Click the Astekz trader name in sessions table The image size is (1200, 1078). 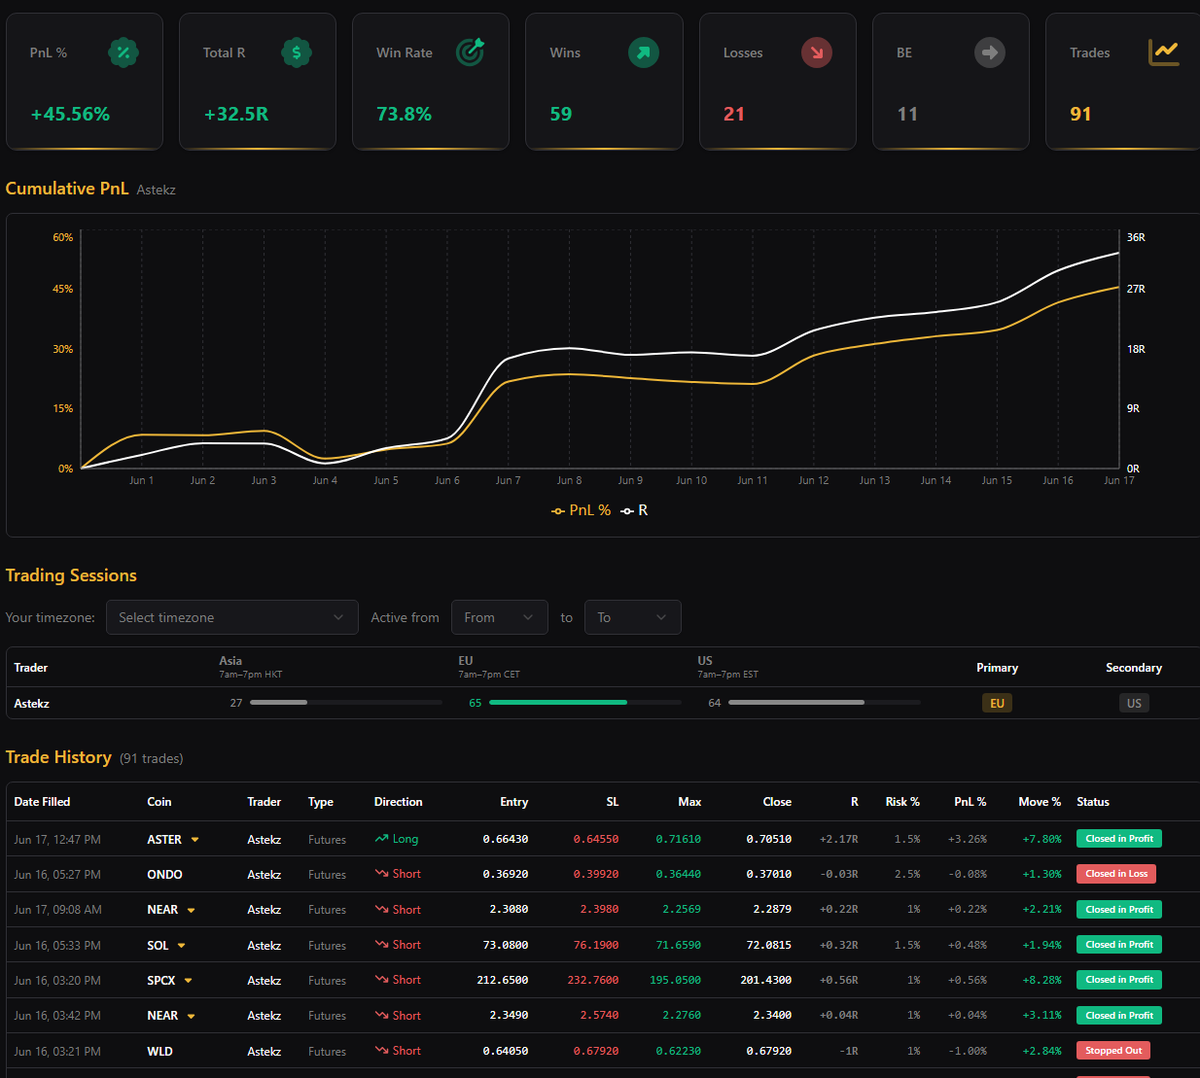tap(32, 703)
